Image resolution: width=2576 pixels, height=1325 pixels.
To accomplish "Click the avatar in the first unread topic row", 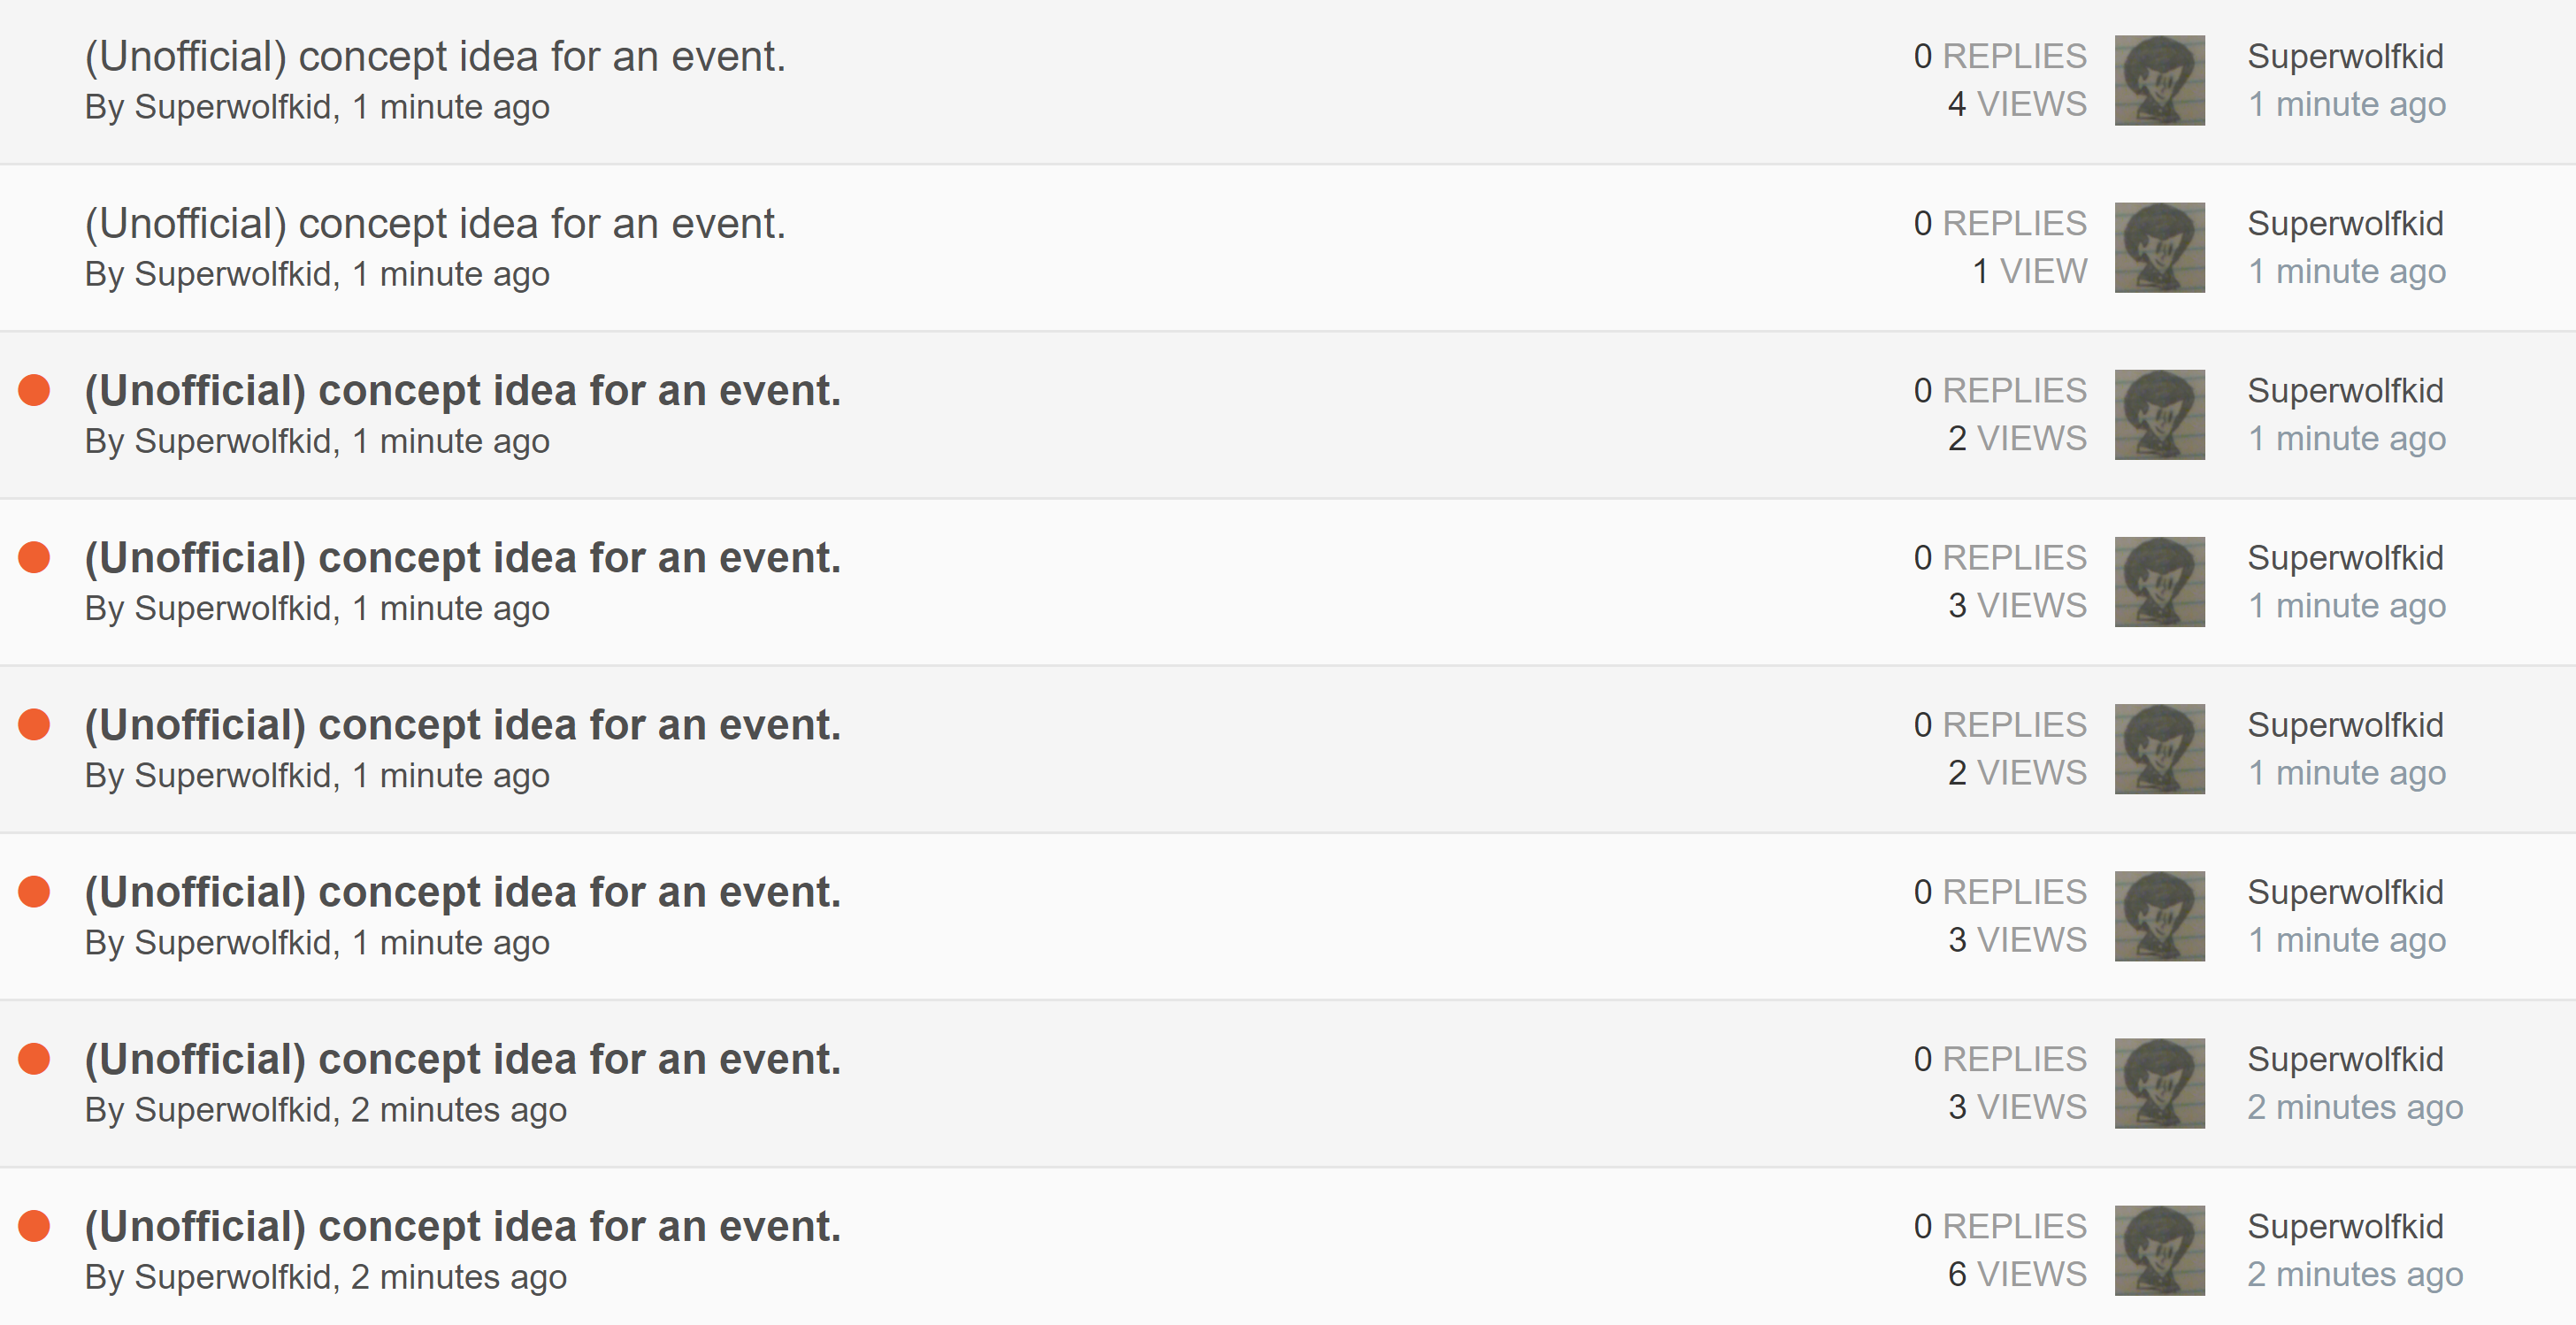I will click(x=2159, y=415).
